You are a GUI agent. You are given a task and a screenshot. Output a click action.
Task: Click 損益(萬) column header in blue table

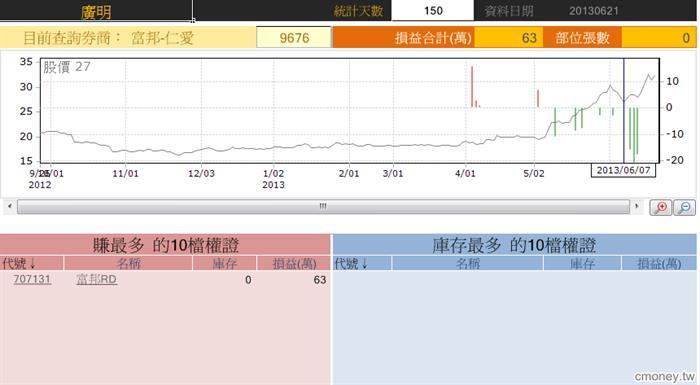point(659,264)
